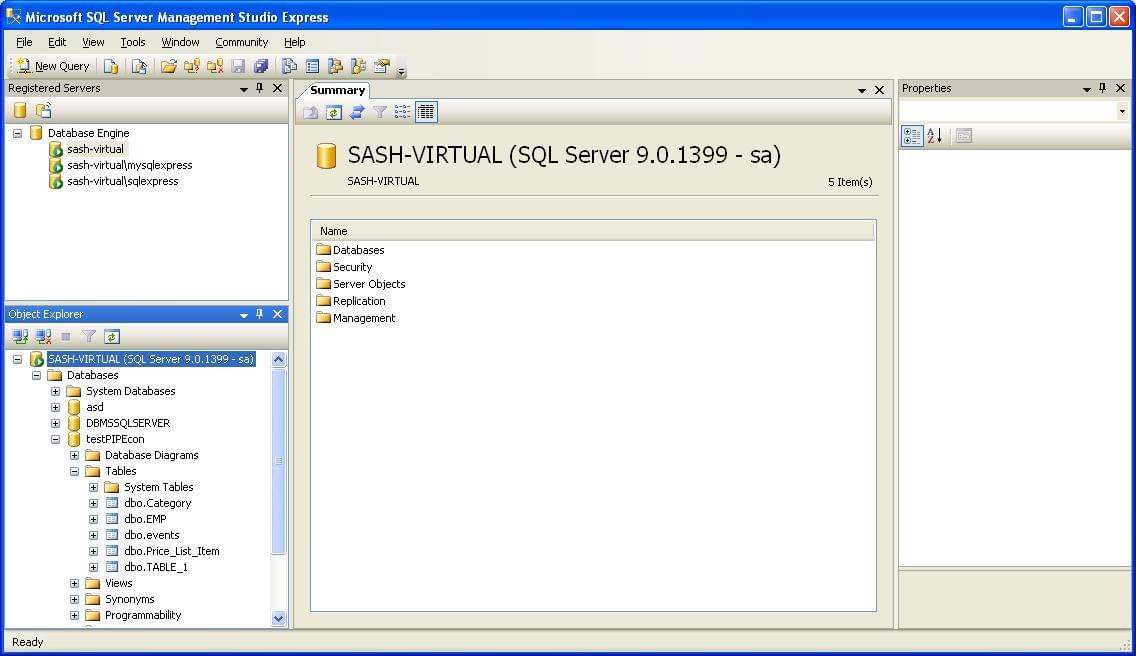Close the Summary document tab
This screenshot has width=1136, height=656.
880,90
